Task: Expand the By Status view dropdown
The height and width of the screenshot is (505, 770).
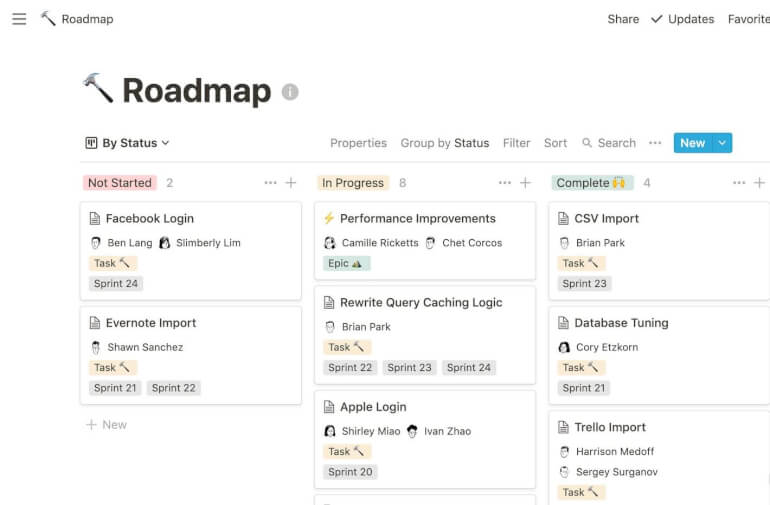Action: [x=128, y=143]
